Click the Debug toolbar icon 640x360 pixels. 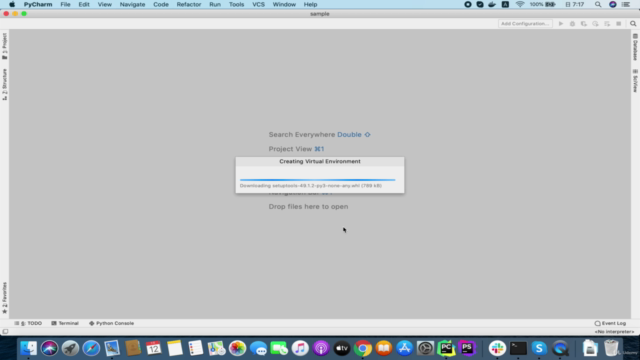(x=572, y=24)
